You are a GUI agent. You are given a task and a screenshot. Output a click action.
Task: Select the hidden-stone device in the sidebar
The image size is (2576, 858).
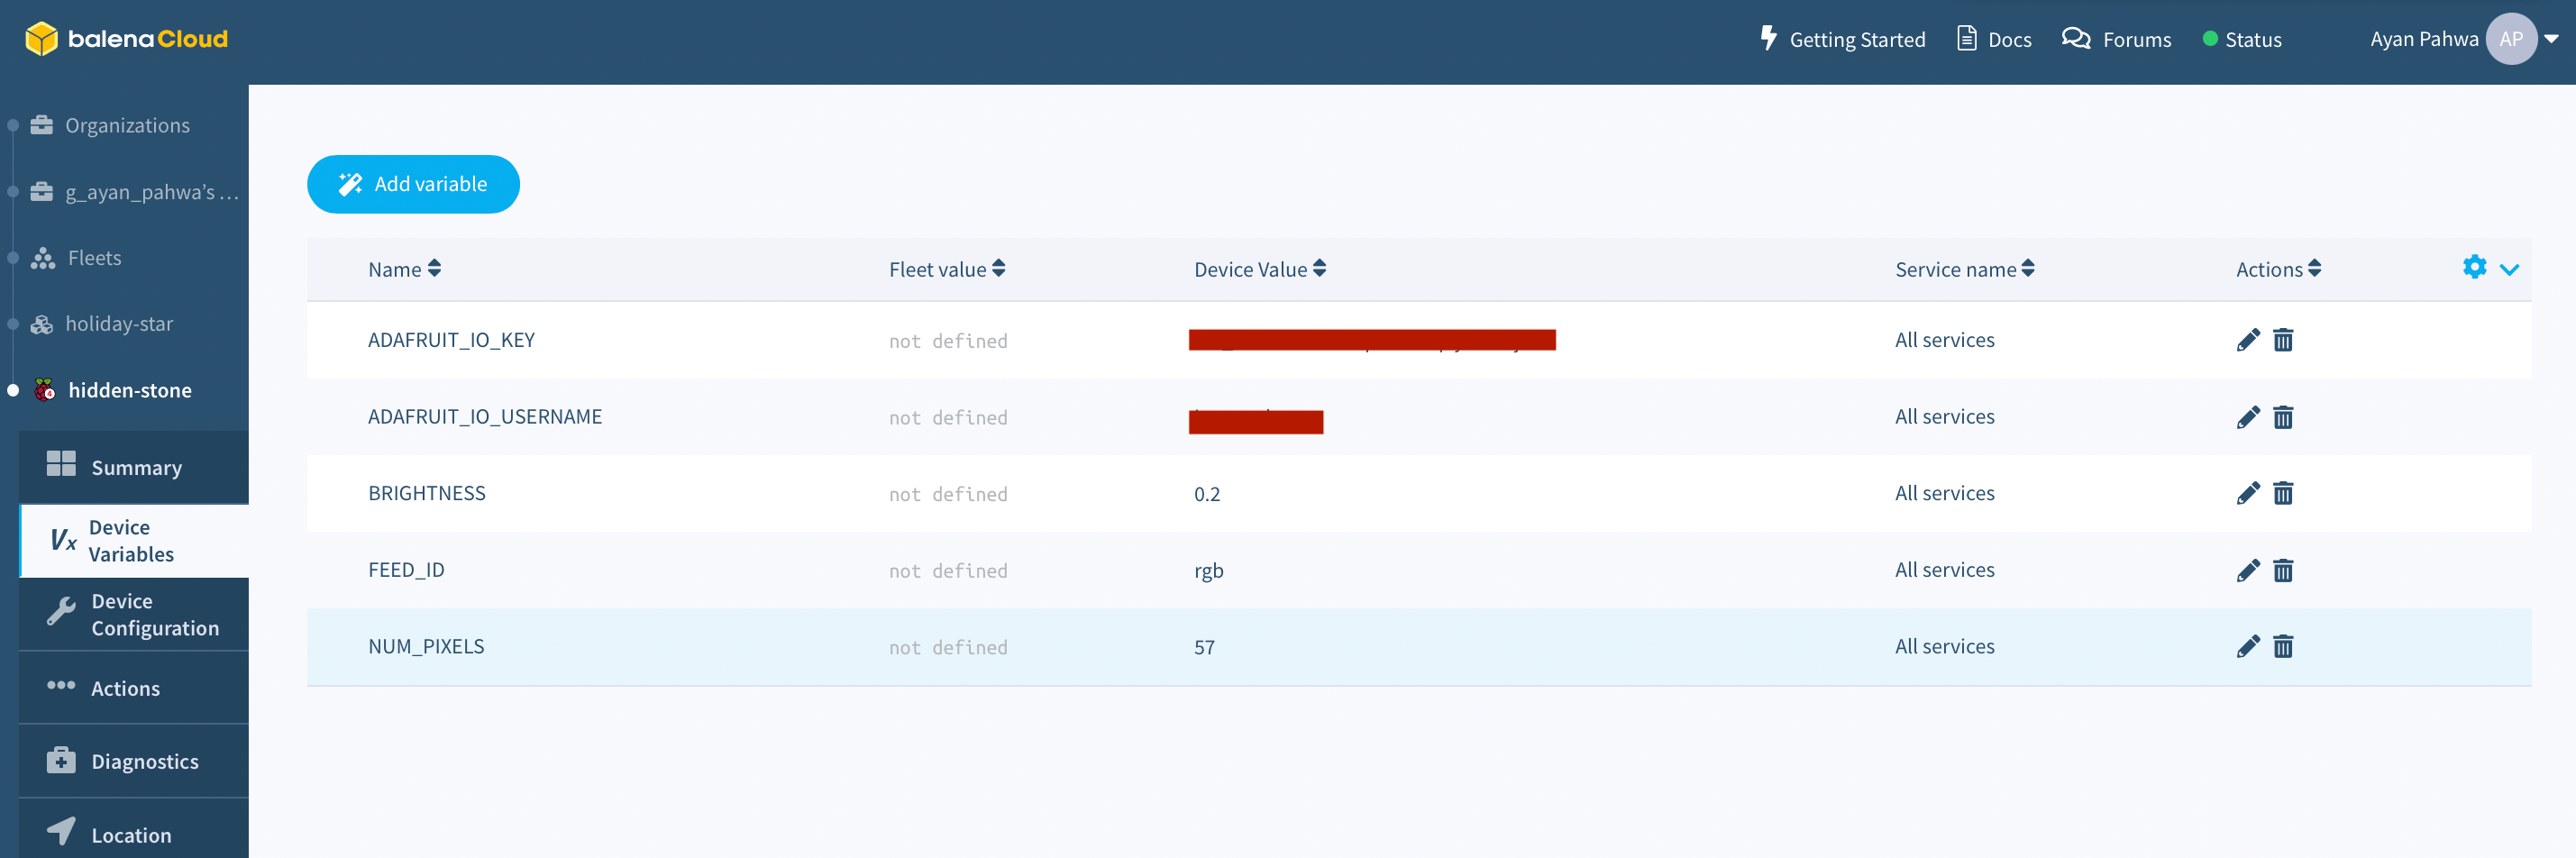(130, 390)
